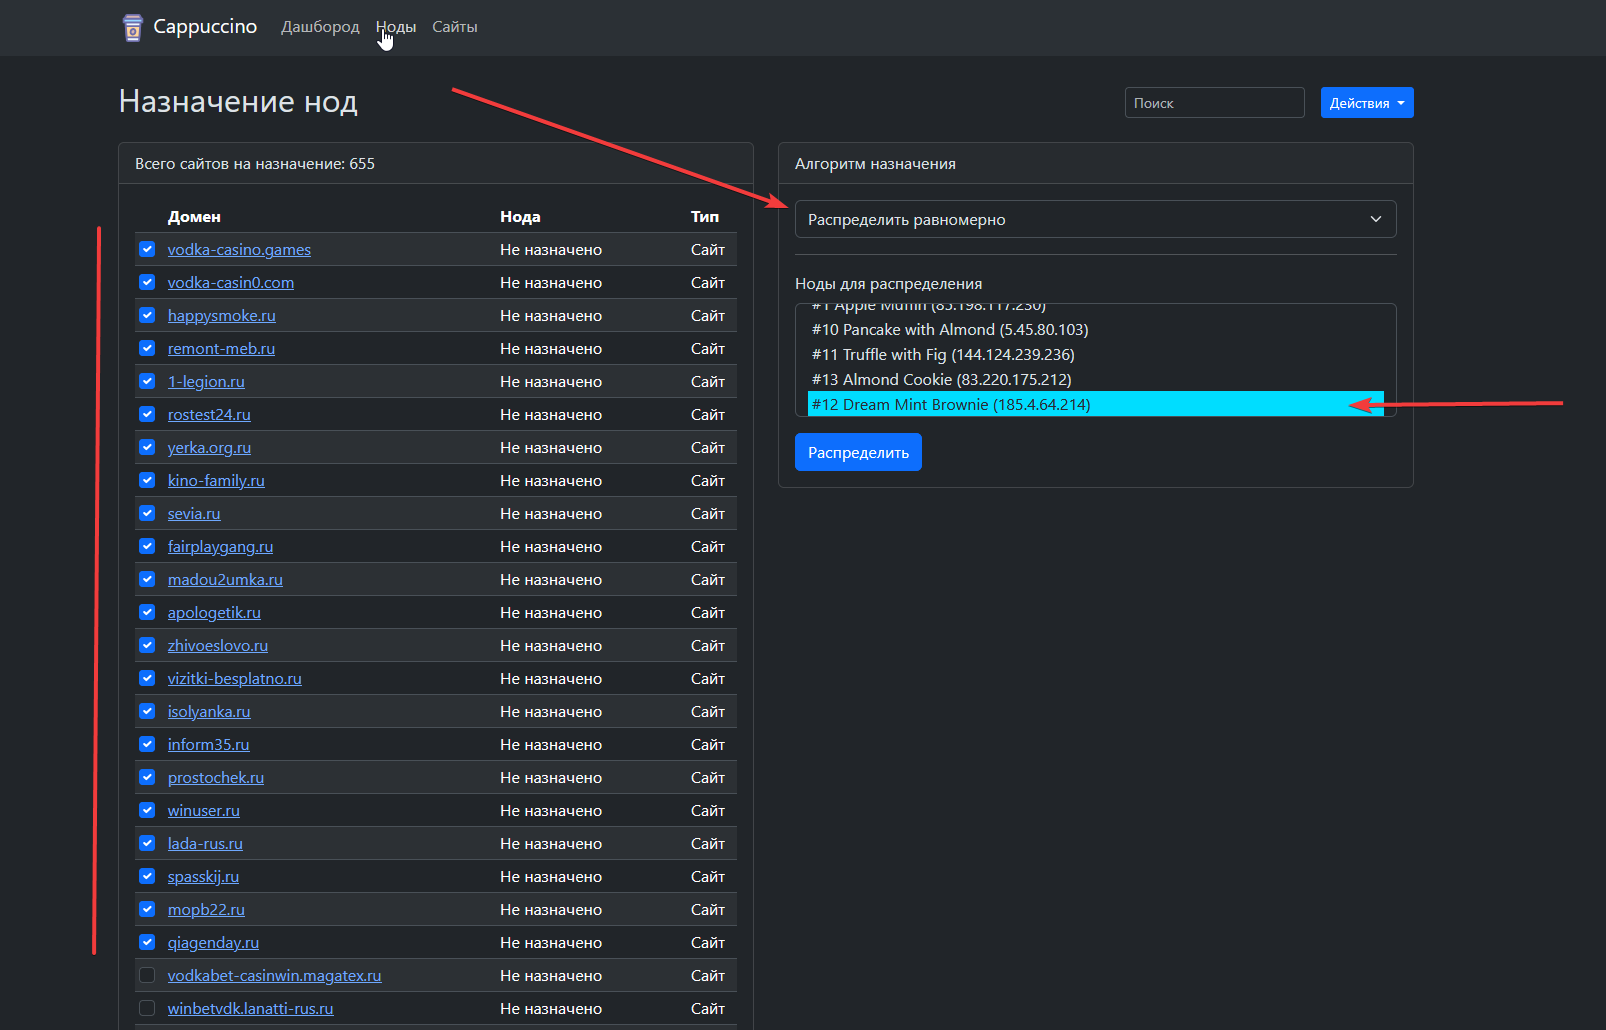The height and width of the screenshot is (1030, 1606).
Task: Open the Дашбород navigation menu item
Action: 320,27
